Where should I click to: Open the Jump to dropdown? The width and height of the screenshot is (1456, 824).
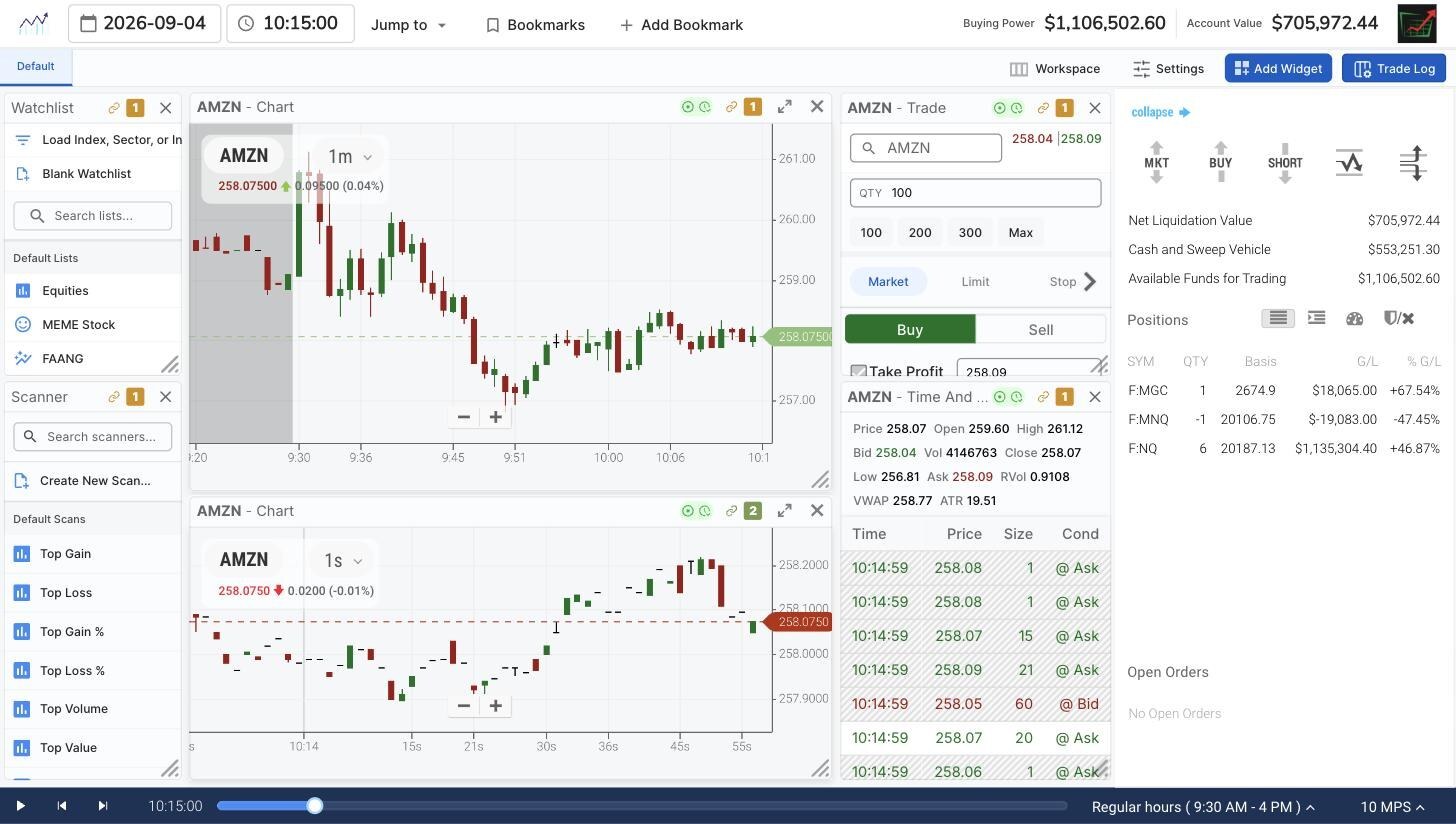[408, 25]
